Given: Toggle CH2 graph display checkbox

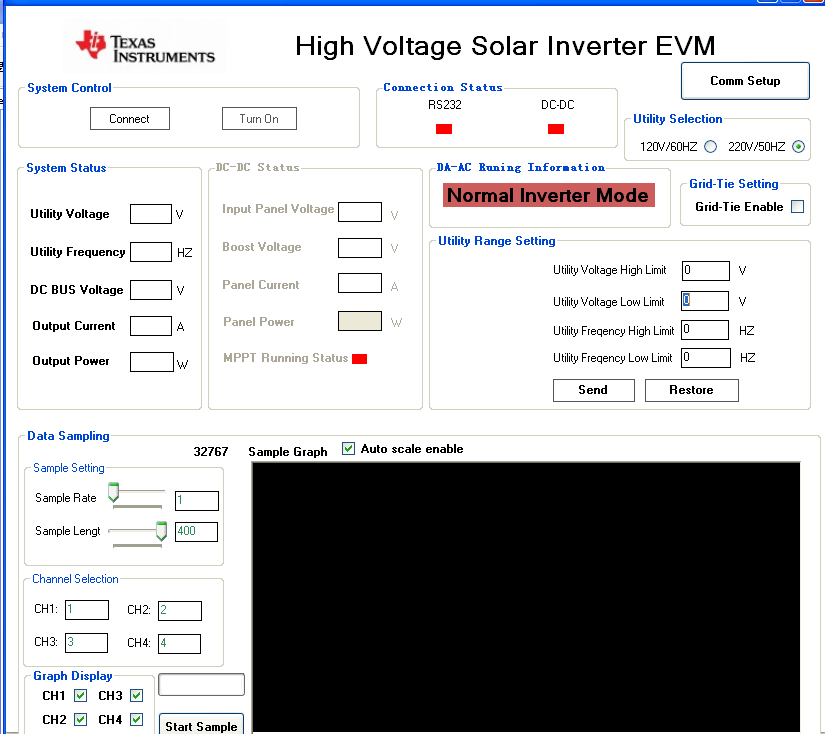Looking at the screenshot, I should [x=81, y=719].
